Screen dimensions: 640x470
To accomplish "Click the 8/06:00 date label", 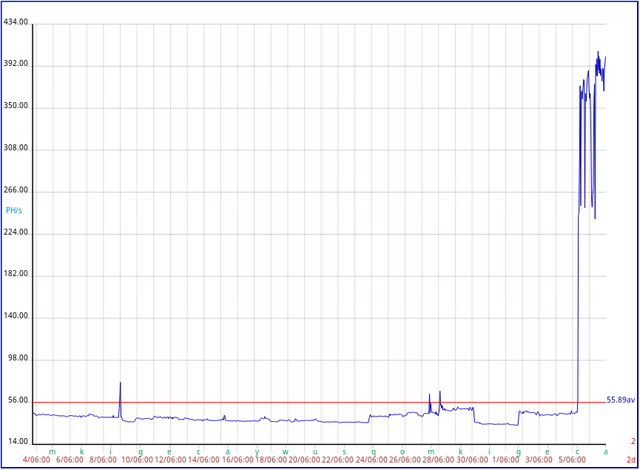I will tap(103, 460).
